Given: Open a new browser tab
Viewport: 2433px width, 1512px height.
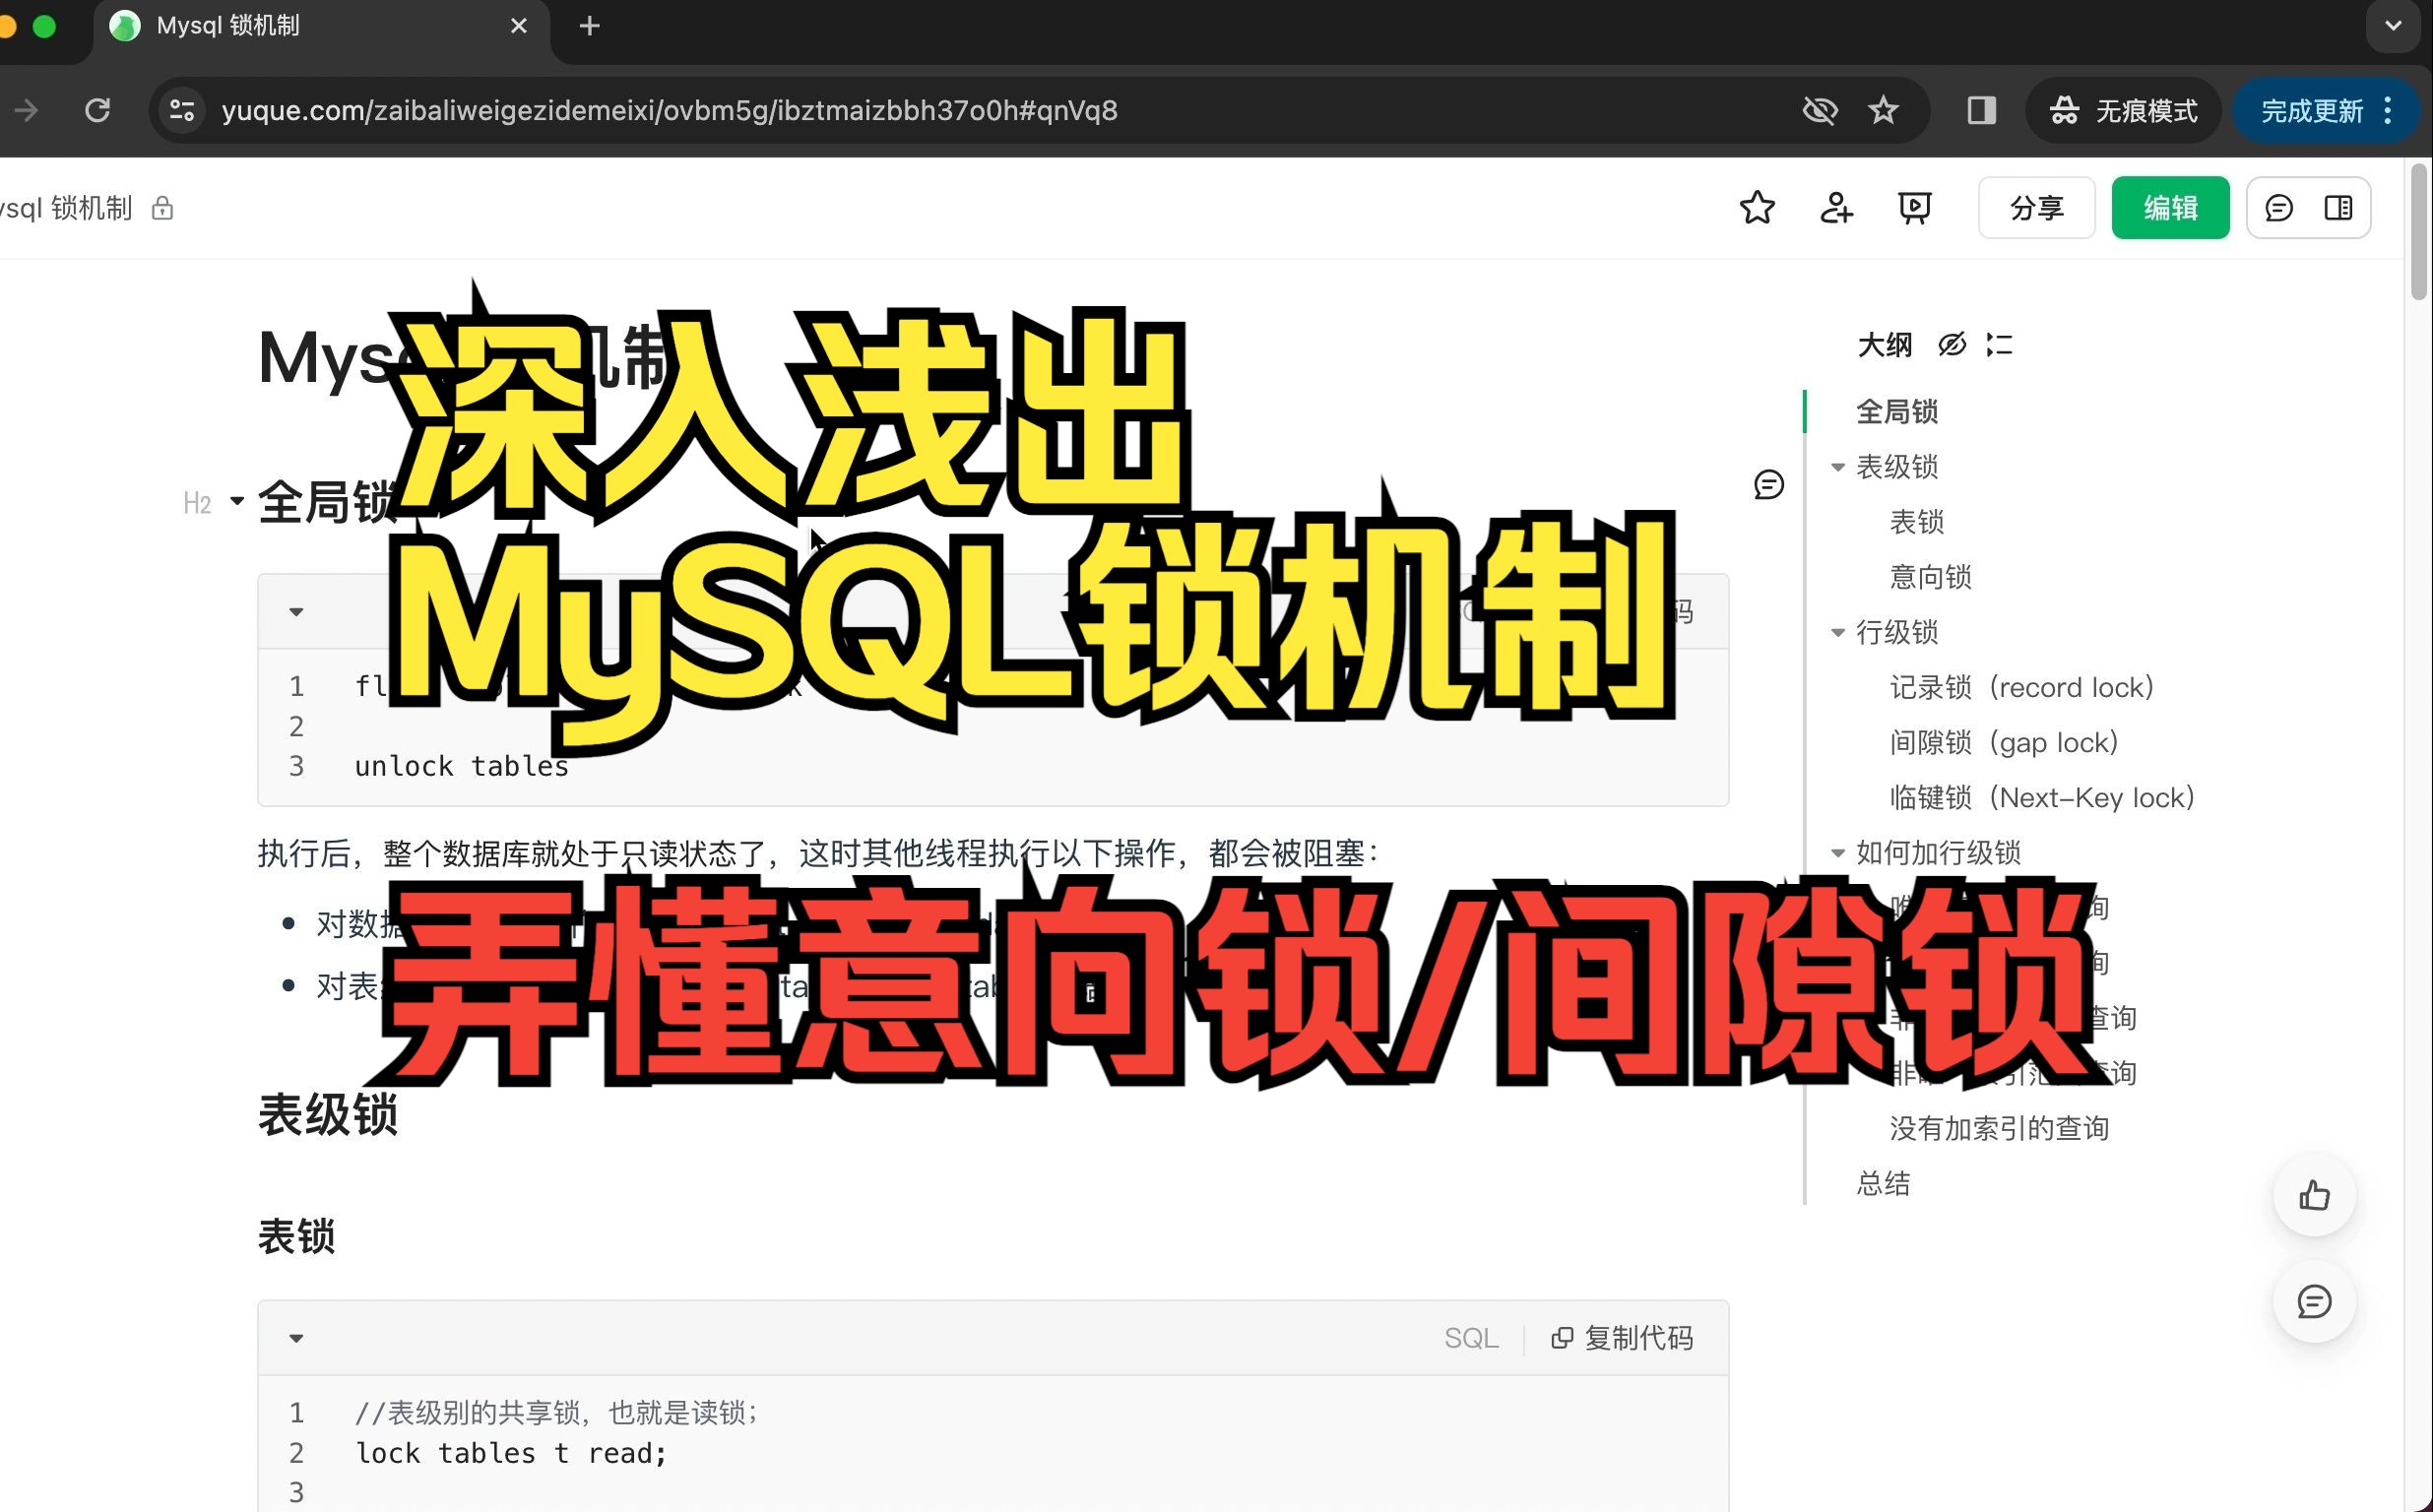Looking at the screenshot, I should click(589, 26).
